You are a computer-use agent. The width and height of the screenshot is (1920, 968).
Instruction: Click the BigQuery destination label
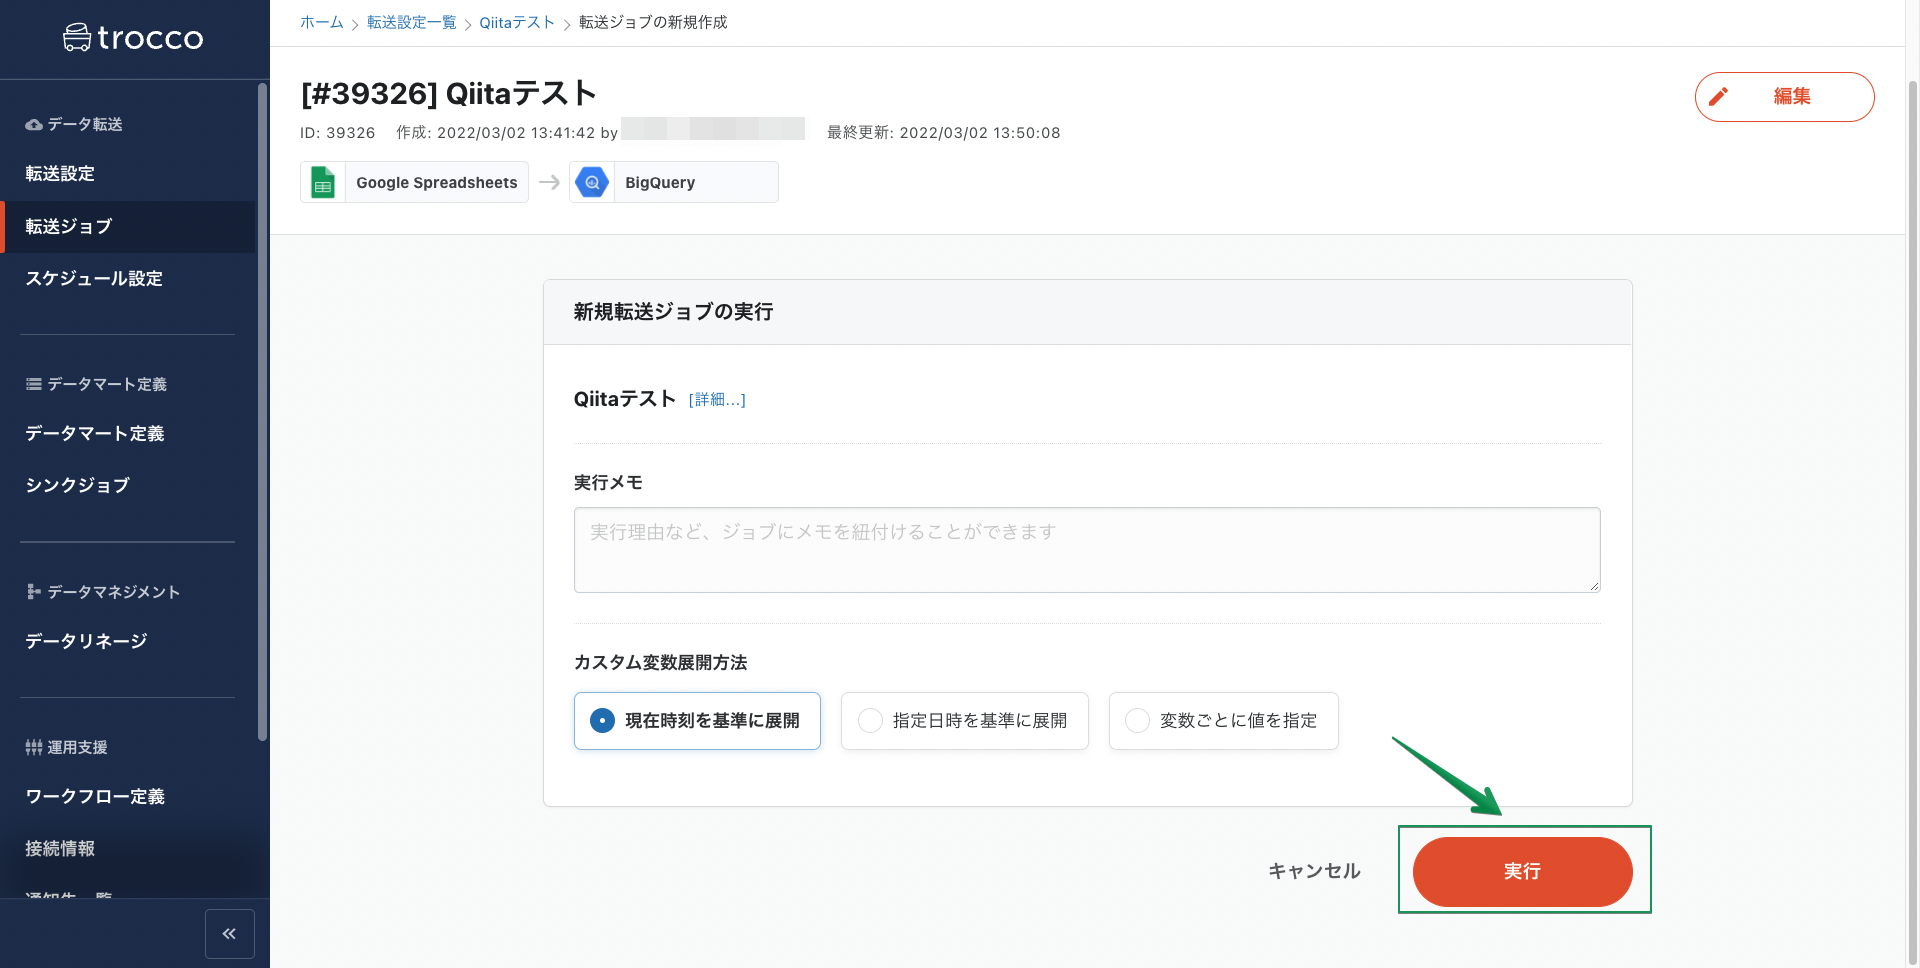pyautogui.click(x=660, y=183)
